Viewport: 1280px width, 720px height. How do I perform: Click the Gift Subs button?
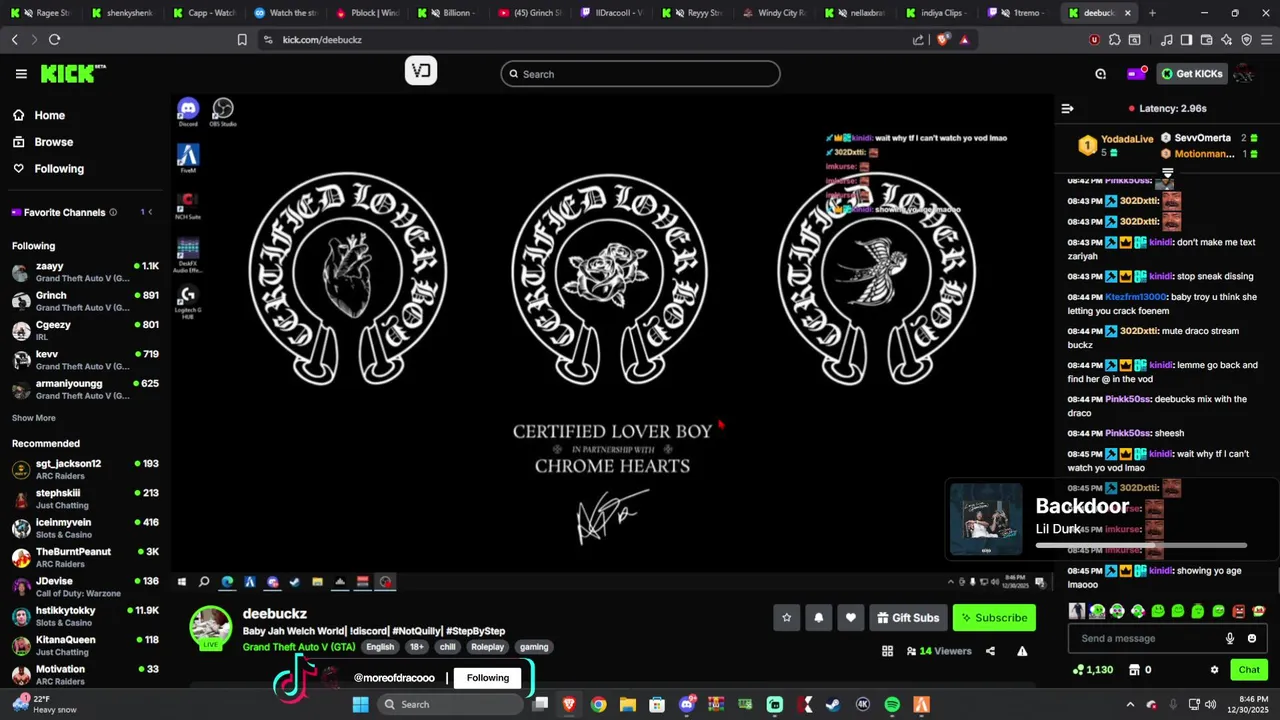pos(908,618)
